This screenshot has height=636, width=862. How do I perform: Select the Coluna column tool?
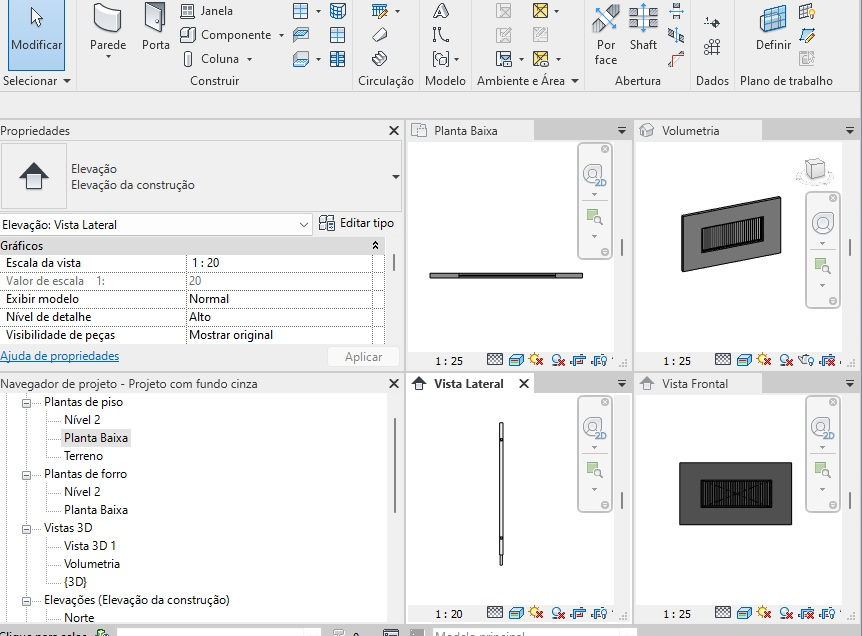(x=211, y=59)
